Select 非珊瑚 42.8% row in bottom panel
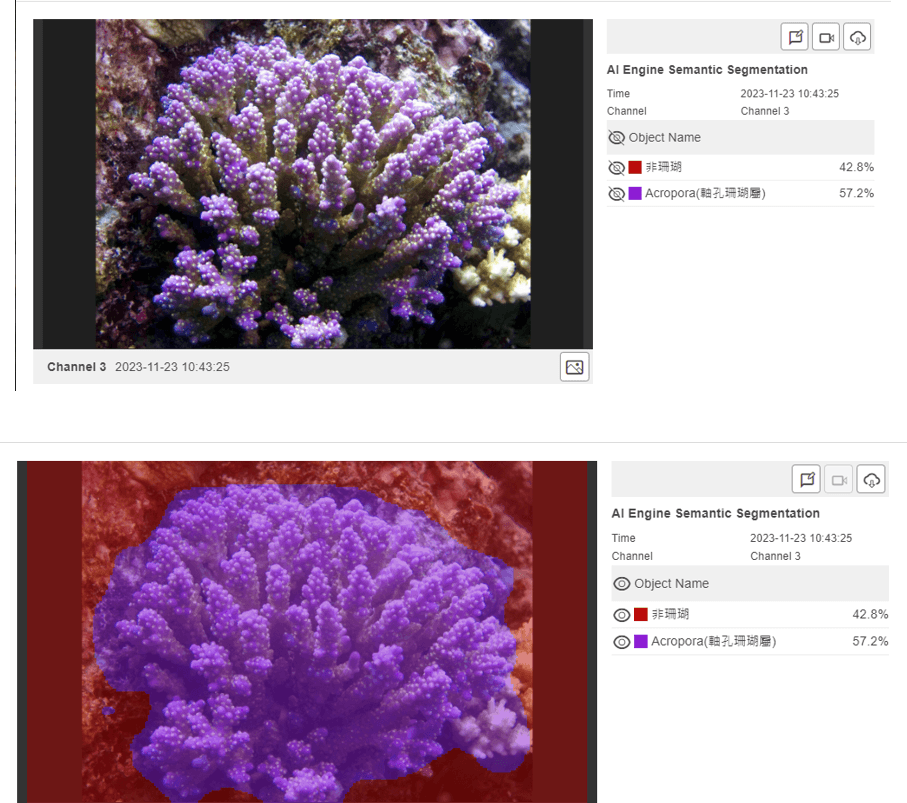 point(750,614)
